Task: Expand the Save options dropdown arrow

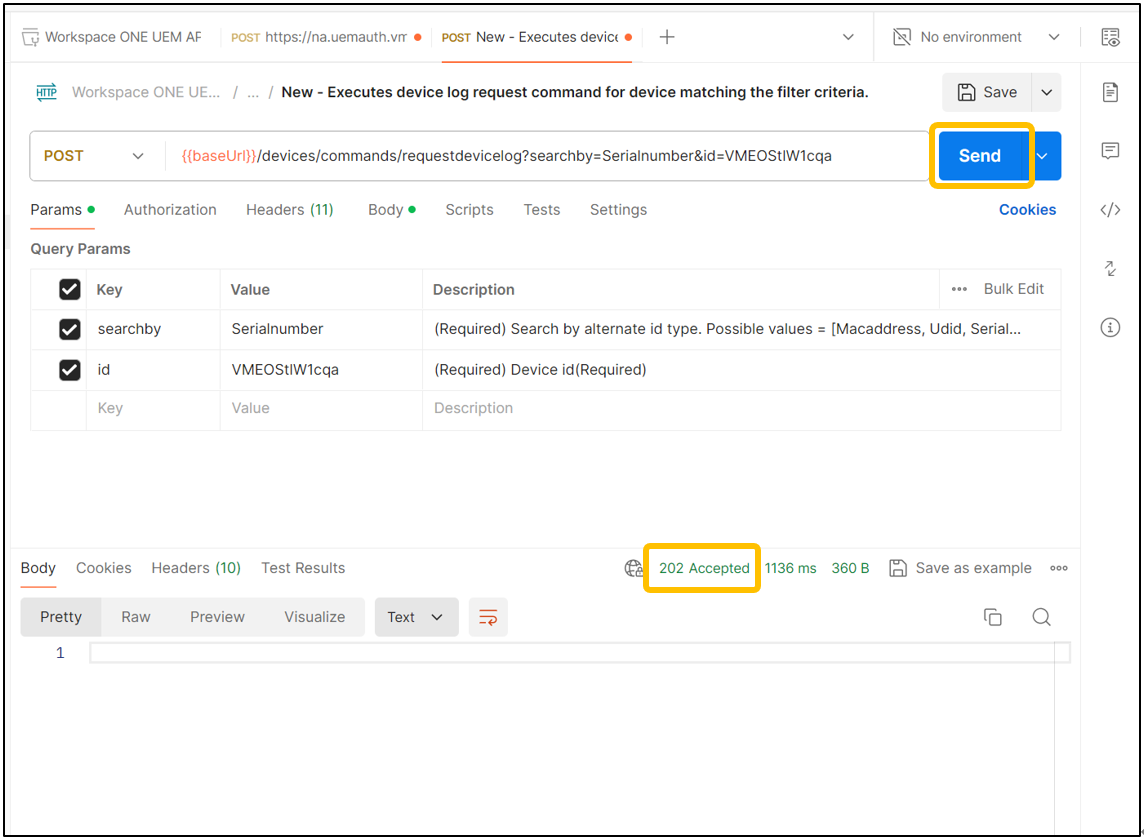Action: 1046,93
